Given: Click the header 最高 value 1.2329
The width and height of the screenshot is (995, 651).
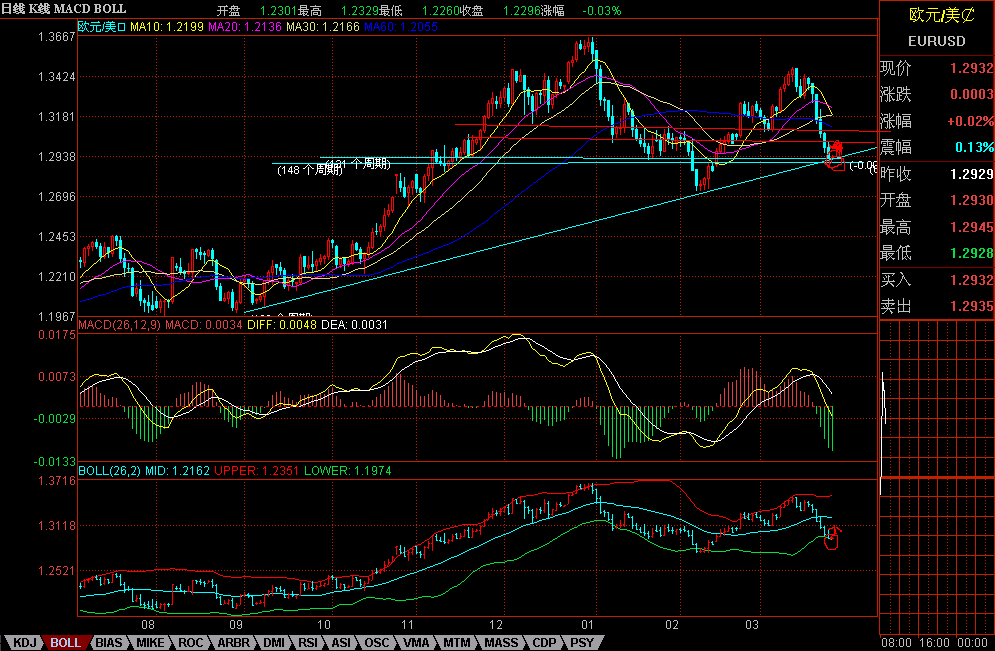Looking at the screenshot, I should point(359,11).
